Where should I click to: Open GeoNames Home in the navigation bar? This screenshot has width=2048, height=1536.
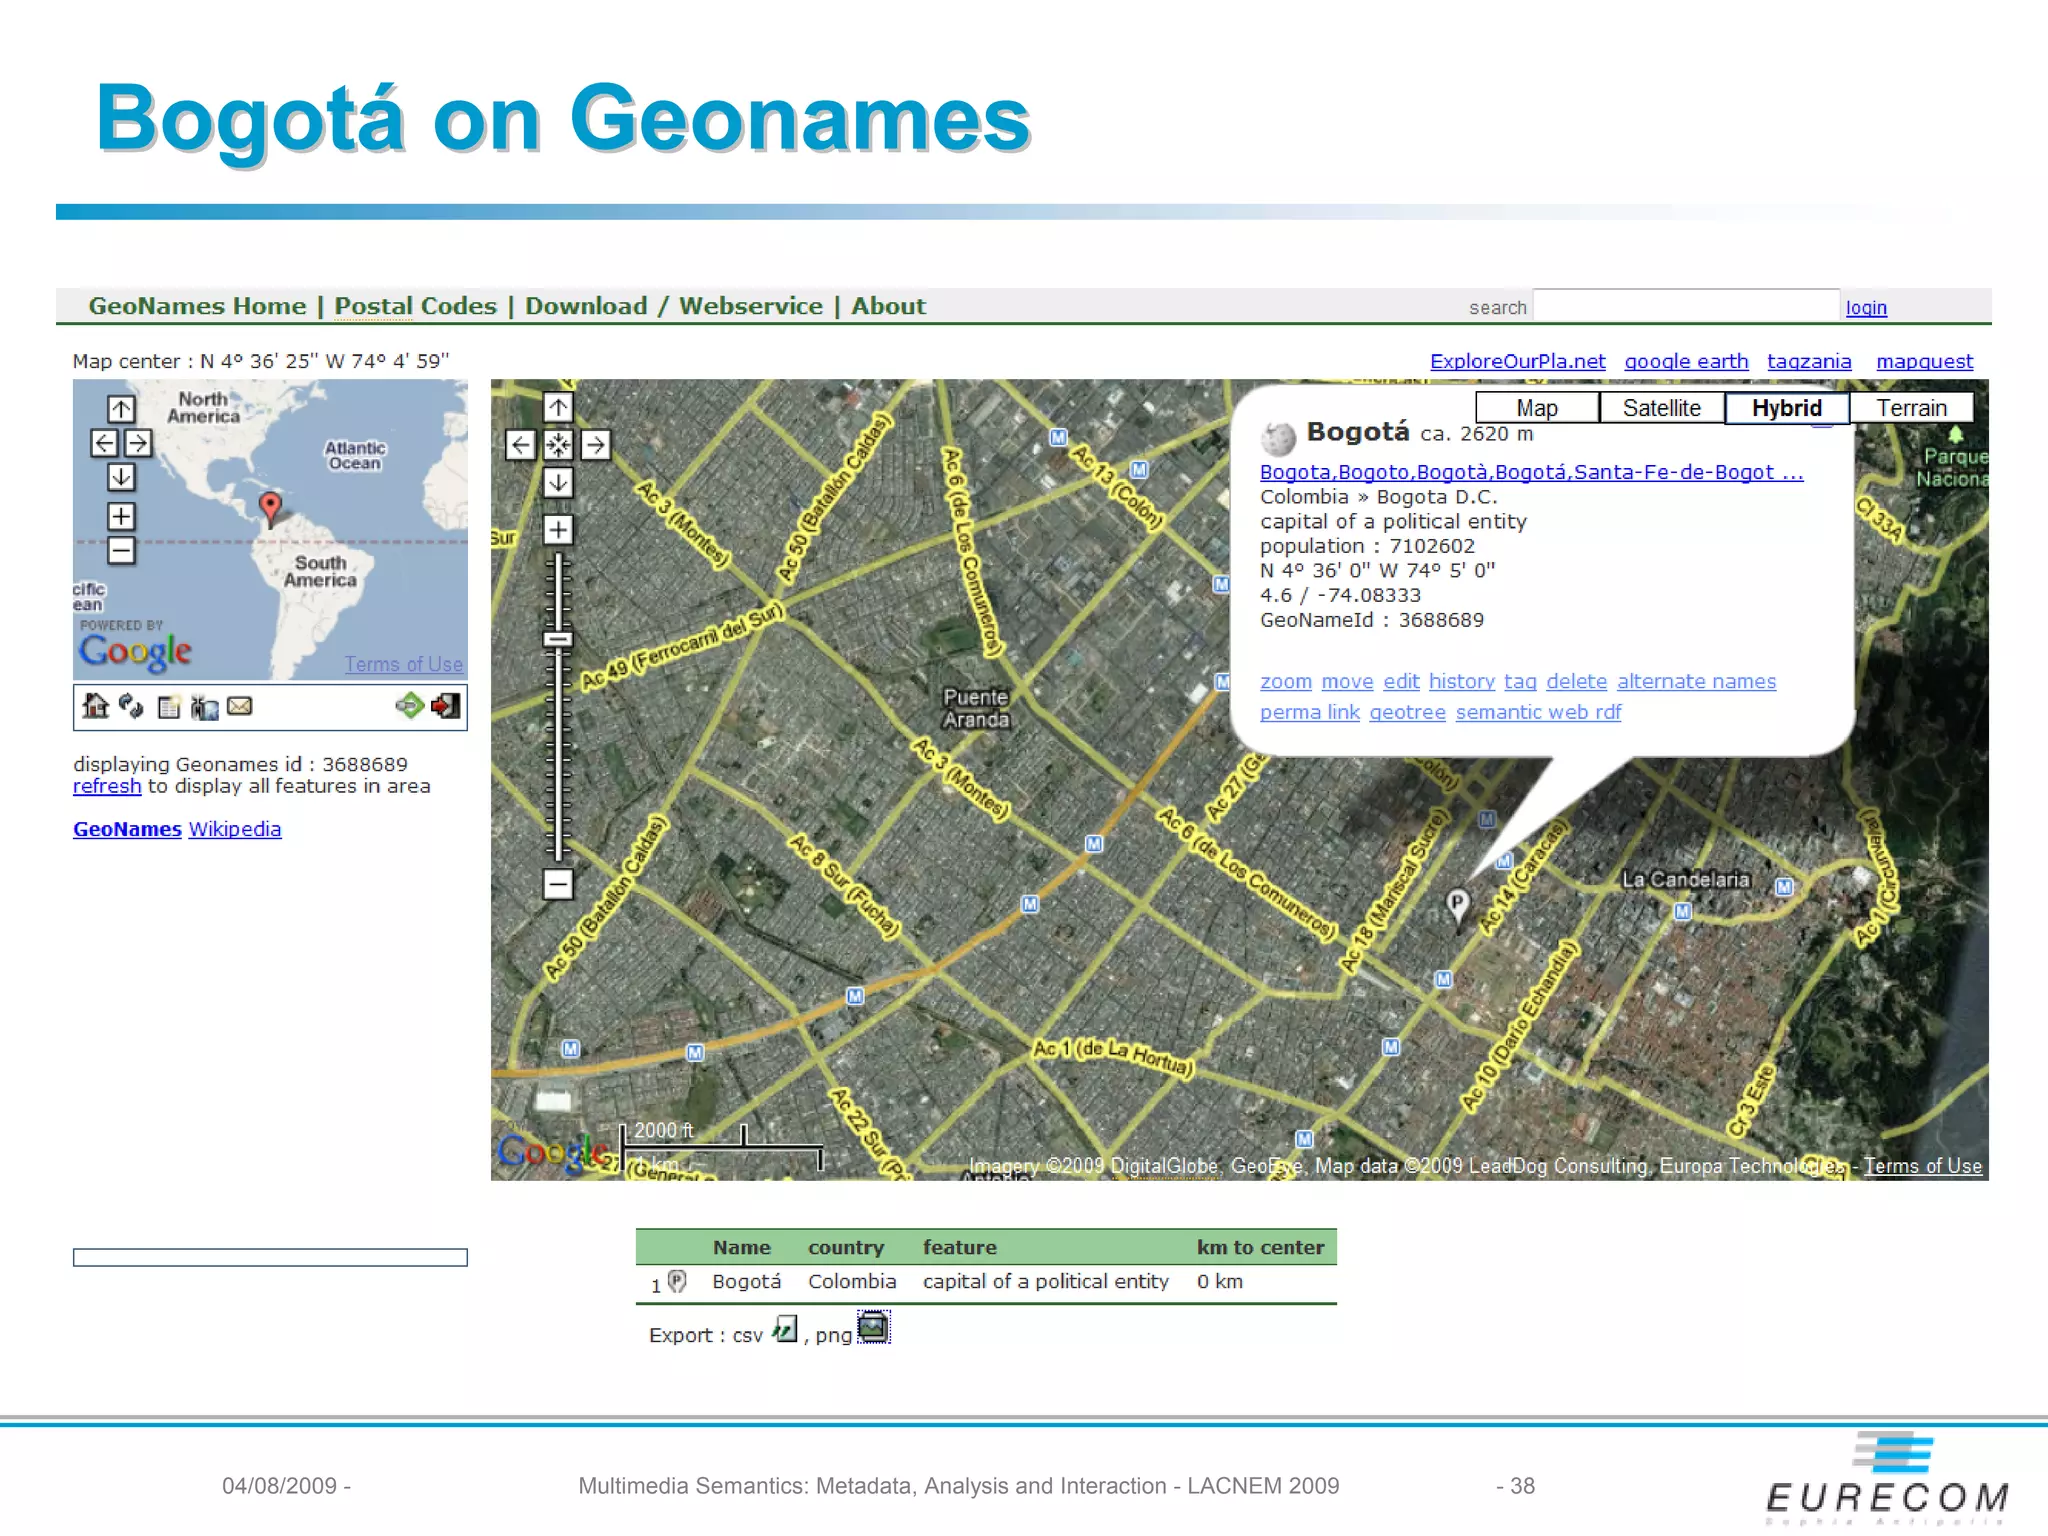click(197, 306)
